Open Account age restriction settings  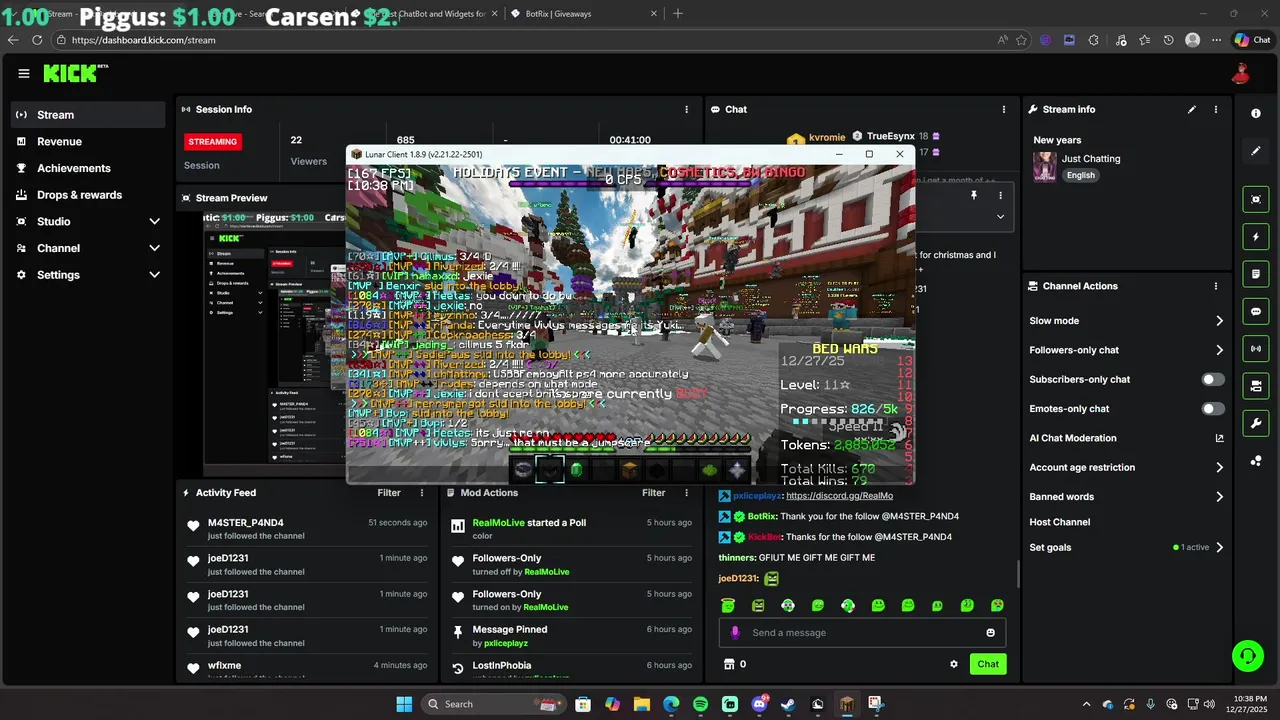click(1127, 467)
